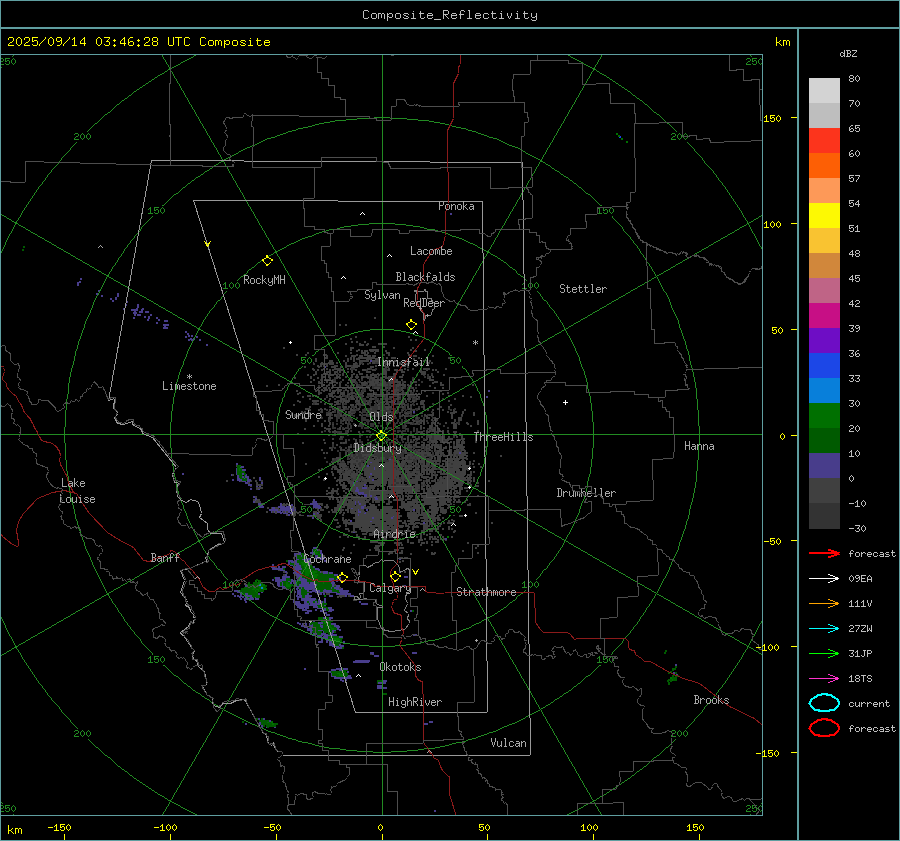
Task: Click the yellow diamond marker beside Cochrane
Action: 343,577
